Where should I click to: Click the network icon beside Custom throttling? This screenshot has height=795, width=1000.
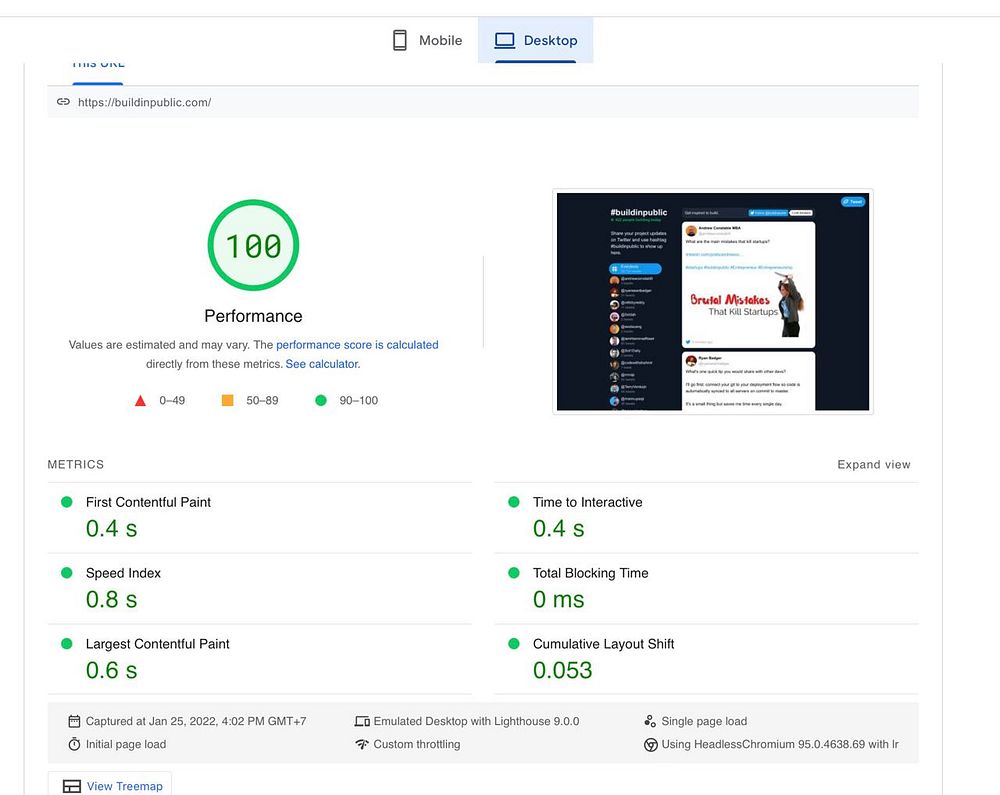click(x=362, y=744)
